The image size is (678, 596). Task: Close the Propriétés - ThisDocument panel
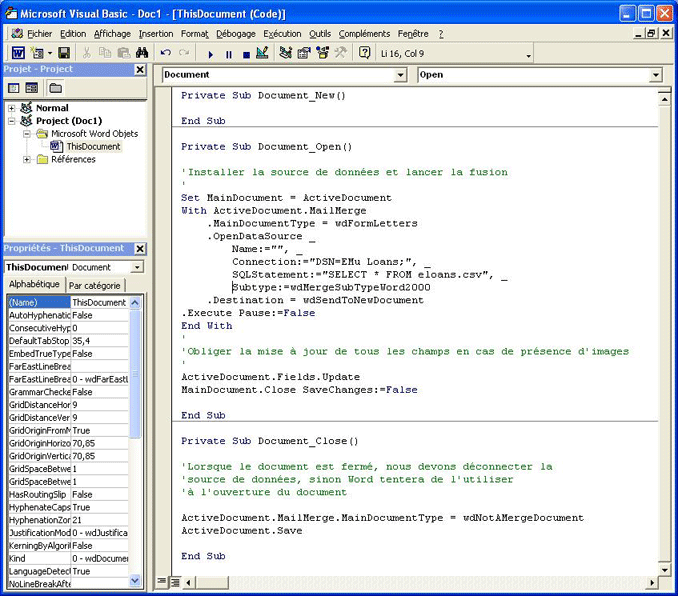[140, 249]
